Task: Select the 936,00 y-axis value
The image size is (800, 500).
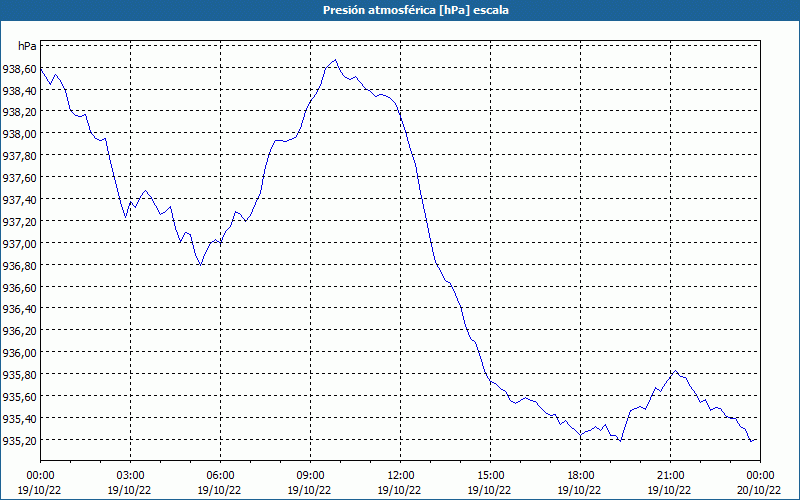Action: click(19, 353)
